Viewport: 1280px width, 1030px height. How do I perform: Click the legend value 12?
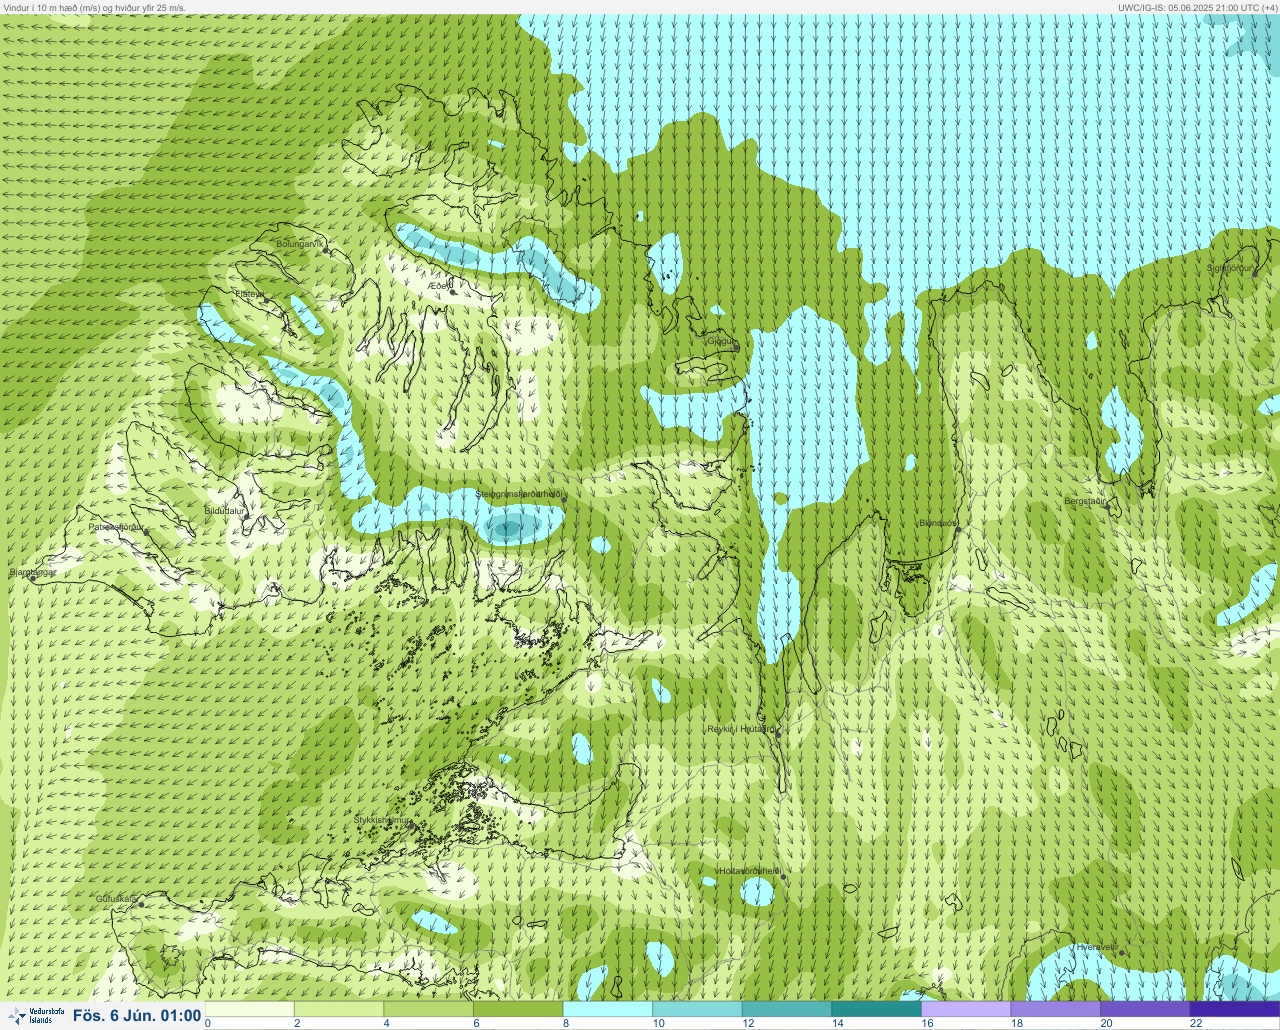point(748,1023)
